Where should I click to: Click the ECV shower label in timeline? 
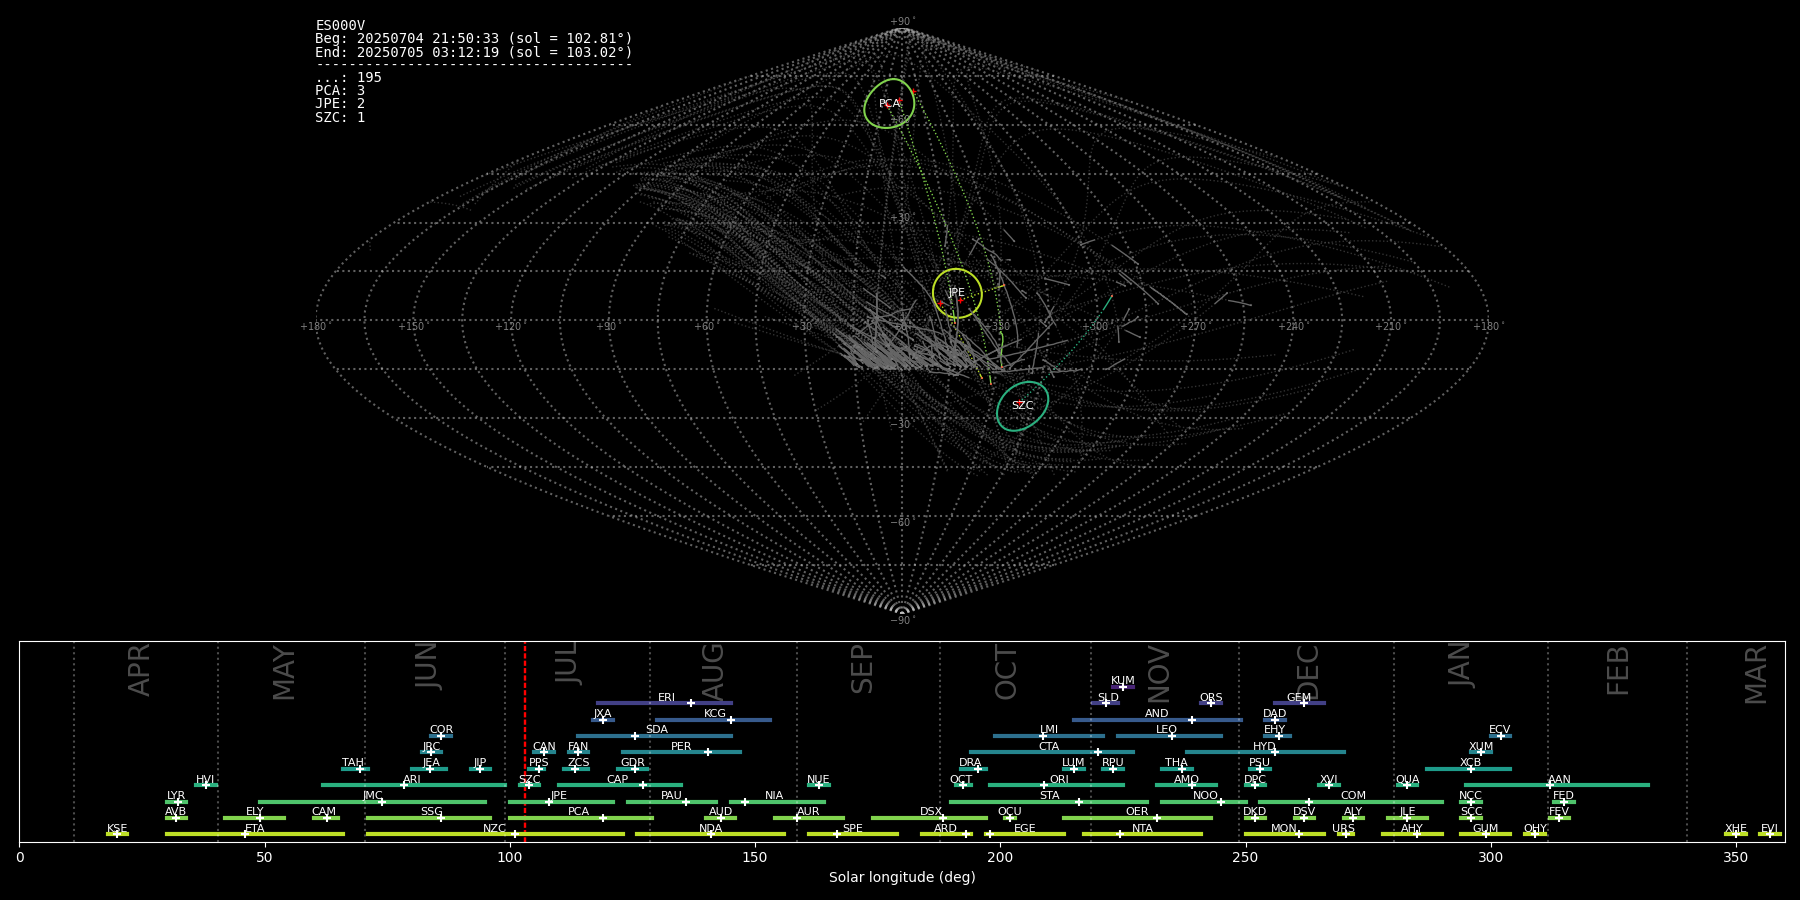1500,730
